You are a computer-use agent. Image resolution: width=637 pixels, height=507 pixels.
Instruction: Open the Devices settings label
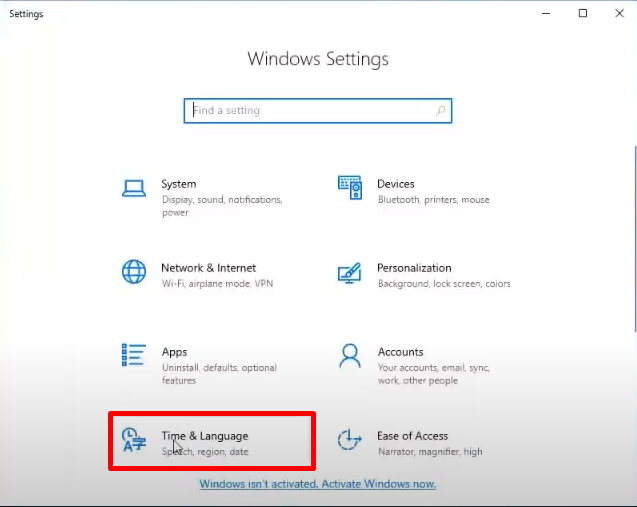click(396, 184)
